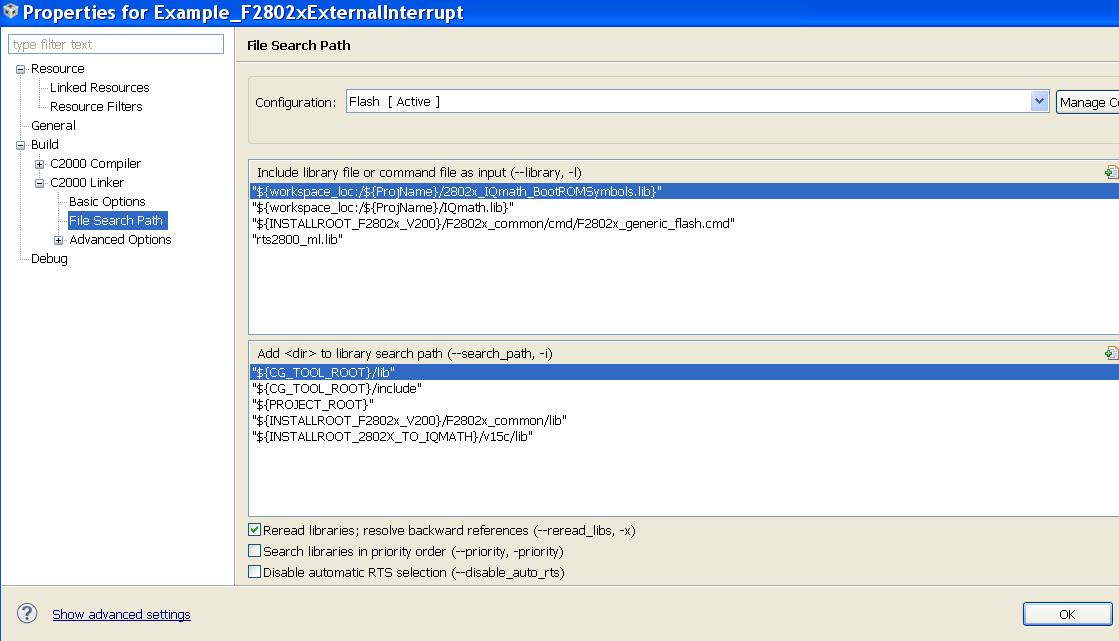Enable Search libraries in priority order

[x=255, y=550]
